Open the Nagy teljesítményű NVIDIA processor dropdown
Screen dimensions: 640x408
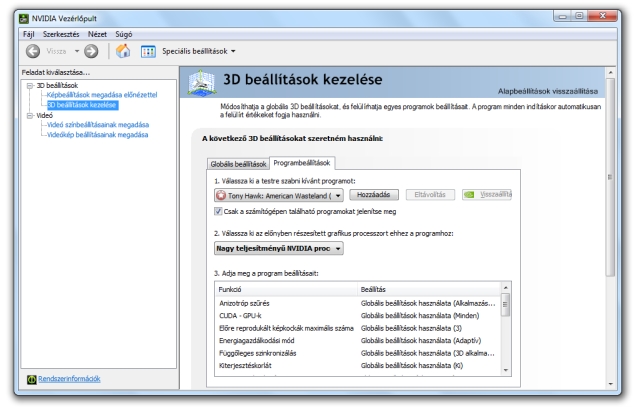coord(279,248)
